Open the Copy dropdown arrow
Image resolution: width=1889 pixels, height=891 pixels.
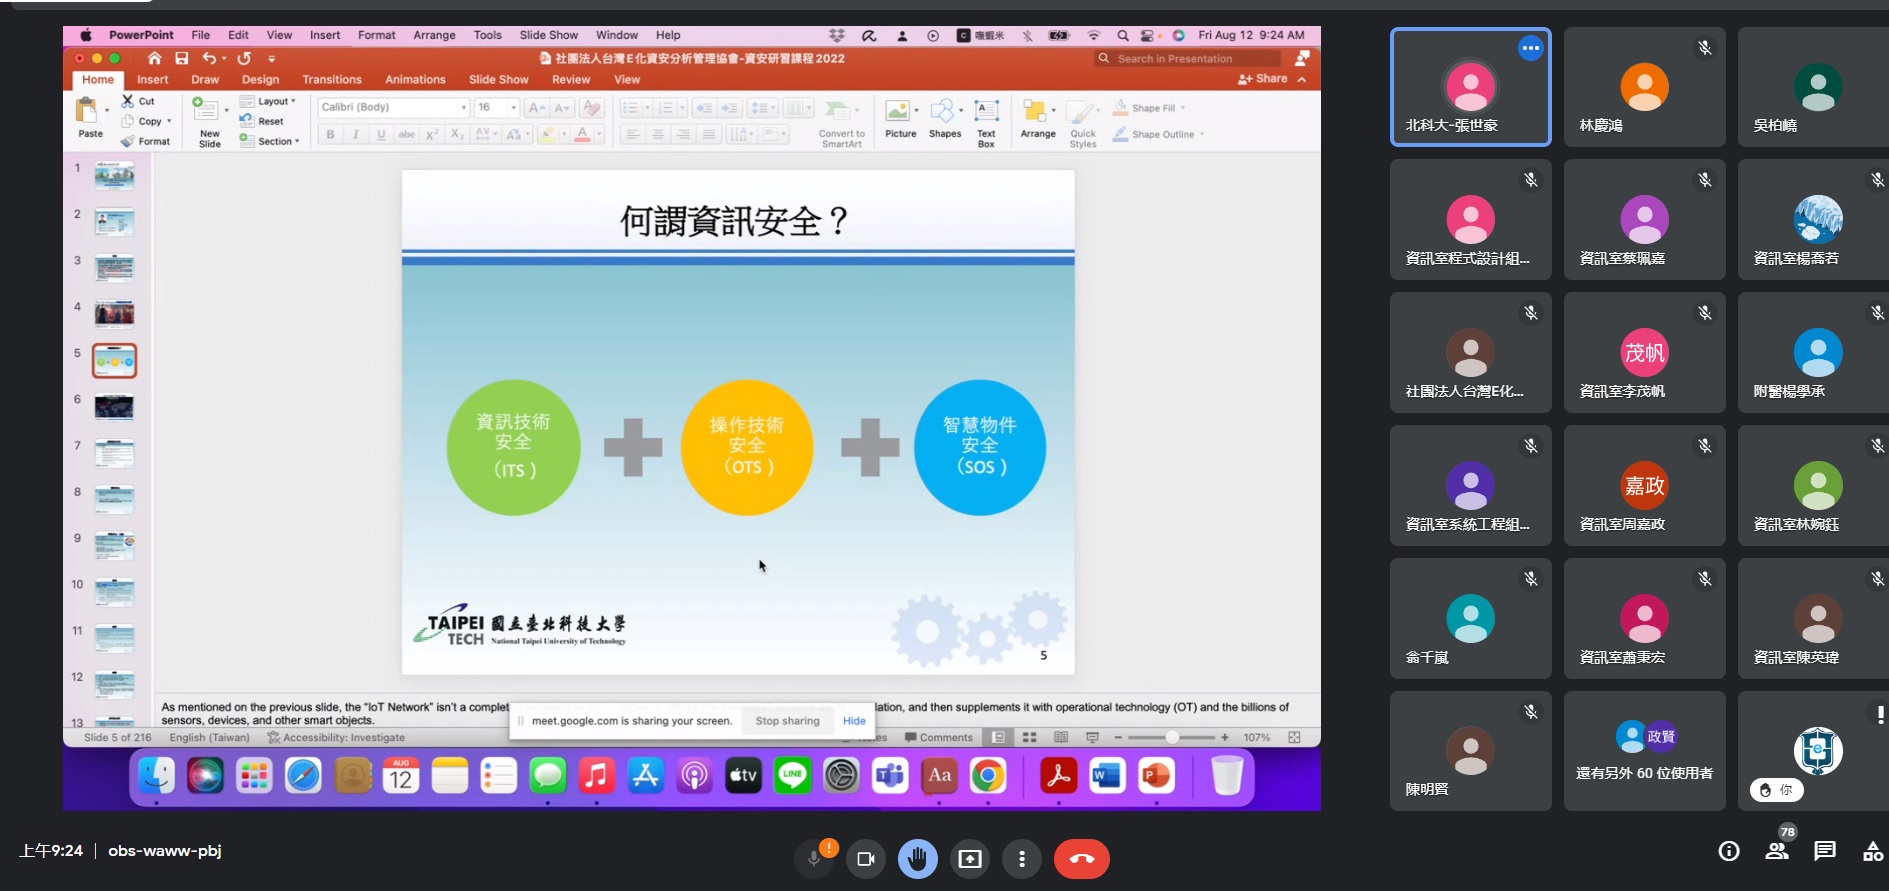point(169,121)
